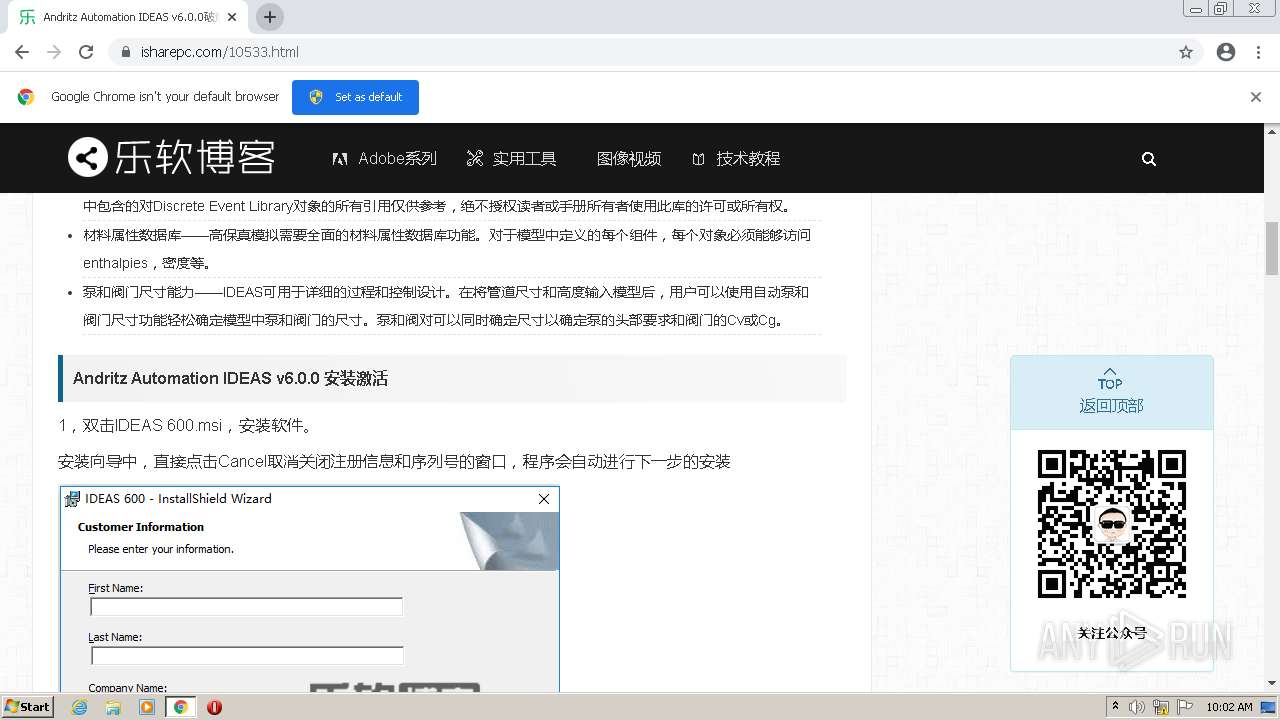The width and height of the screenshot is (1280, 720).
Task: Go back with browser back arrow
Action: pyautogui.click(x=22, y=52)
